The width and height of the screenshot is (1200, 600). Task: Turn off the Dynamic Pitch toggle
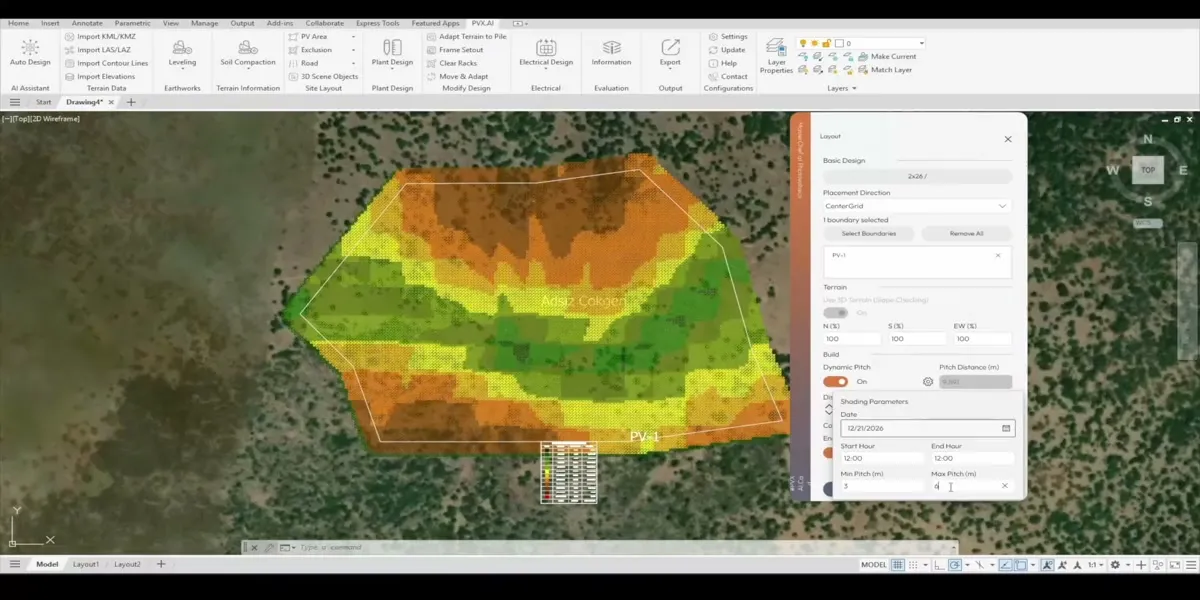[x=835, y=382]
